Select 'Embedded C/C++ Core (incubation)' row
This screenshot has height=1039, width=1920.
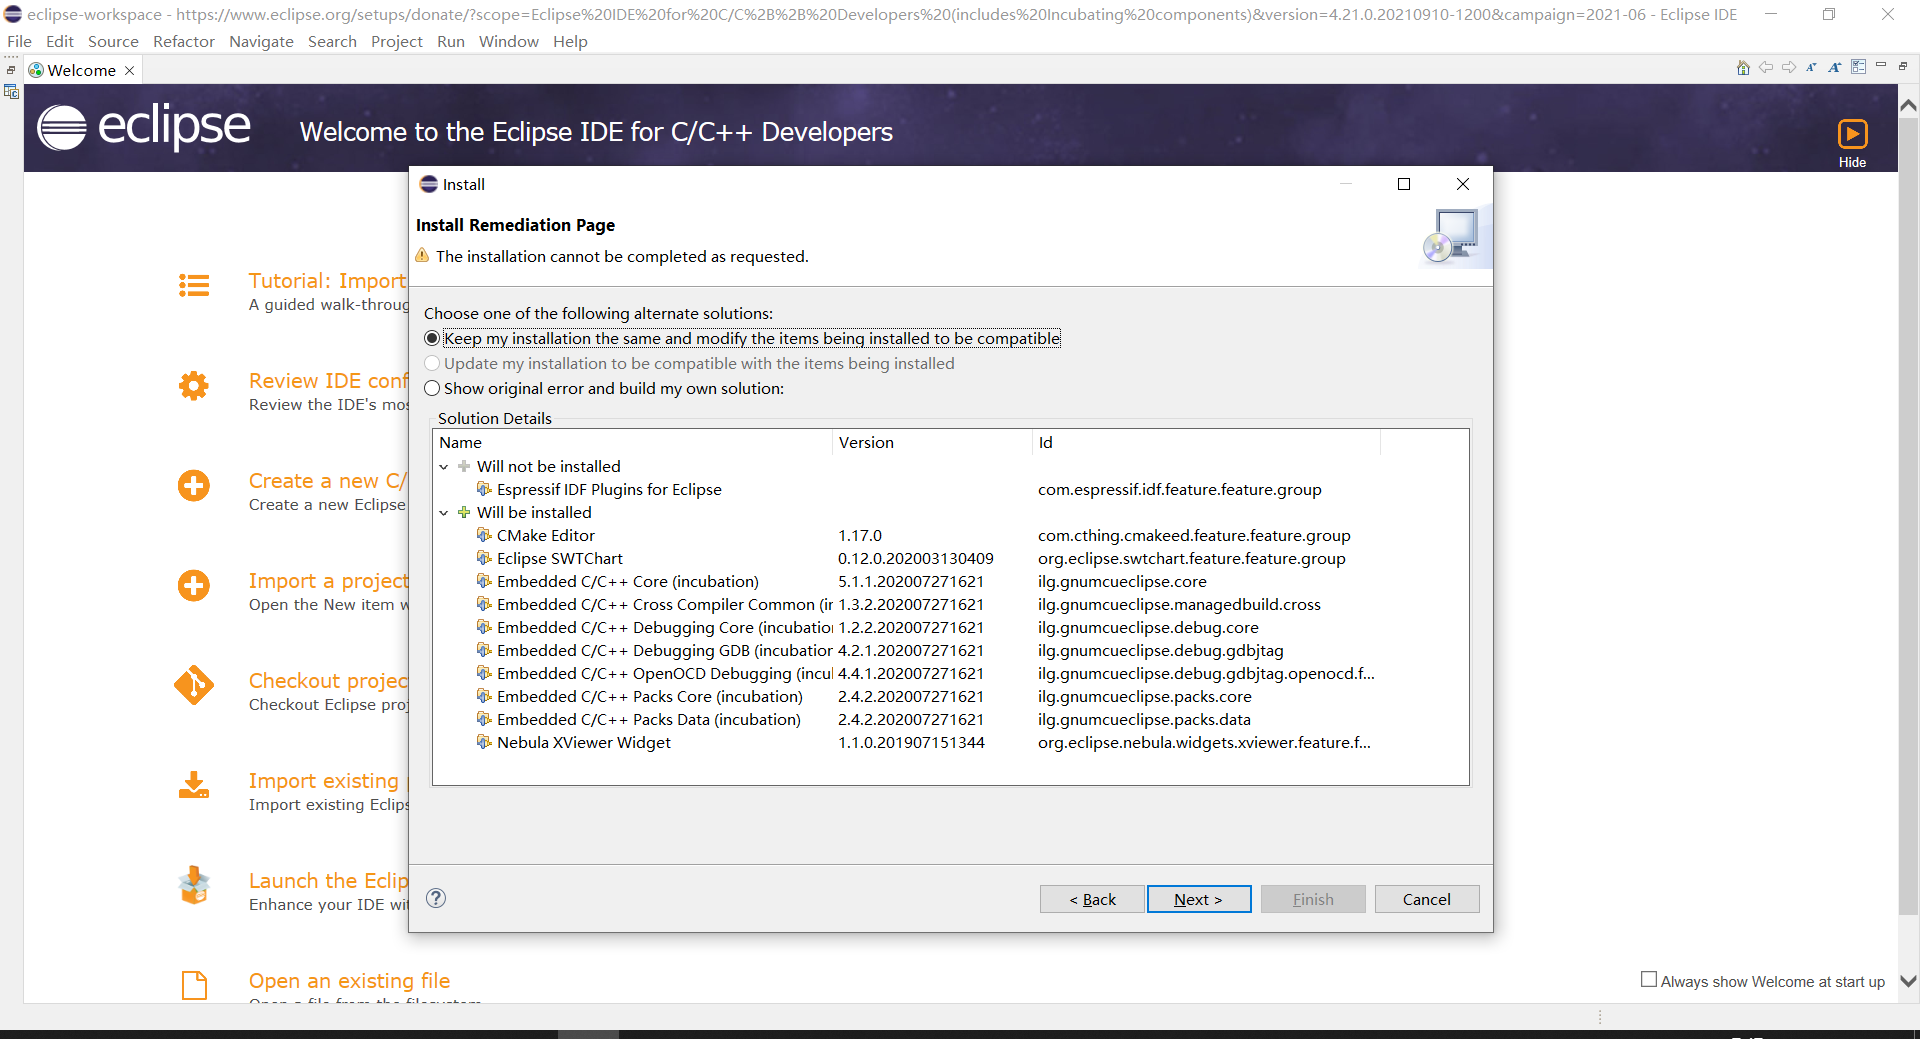pyautogui.click(x=950, y=581)
